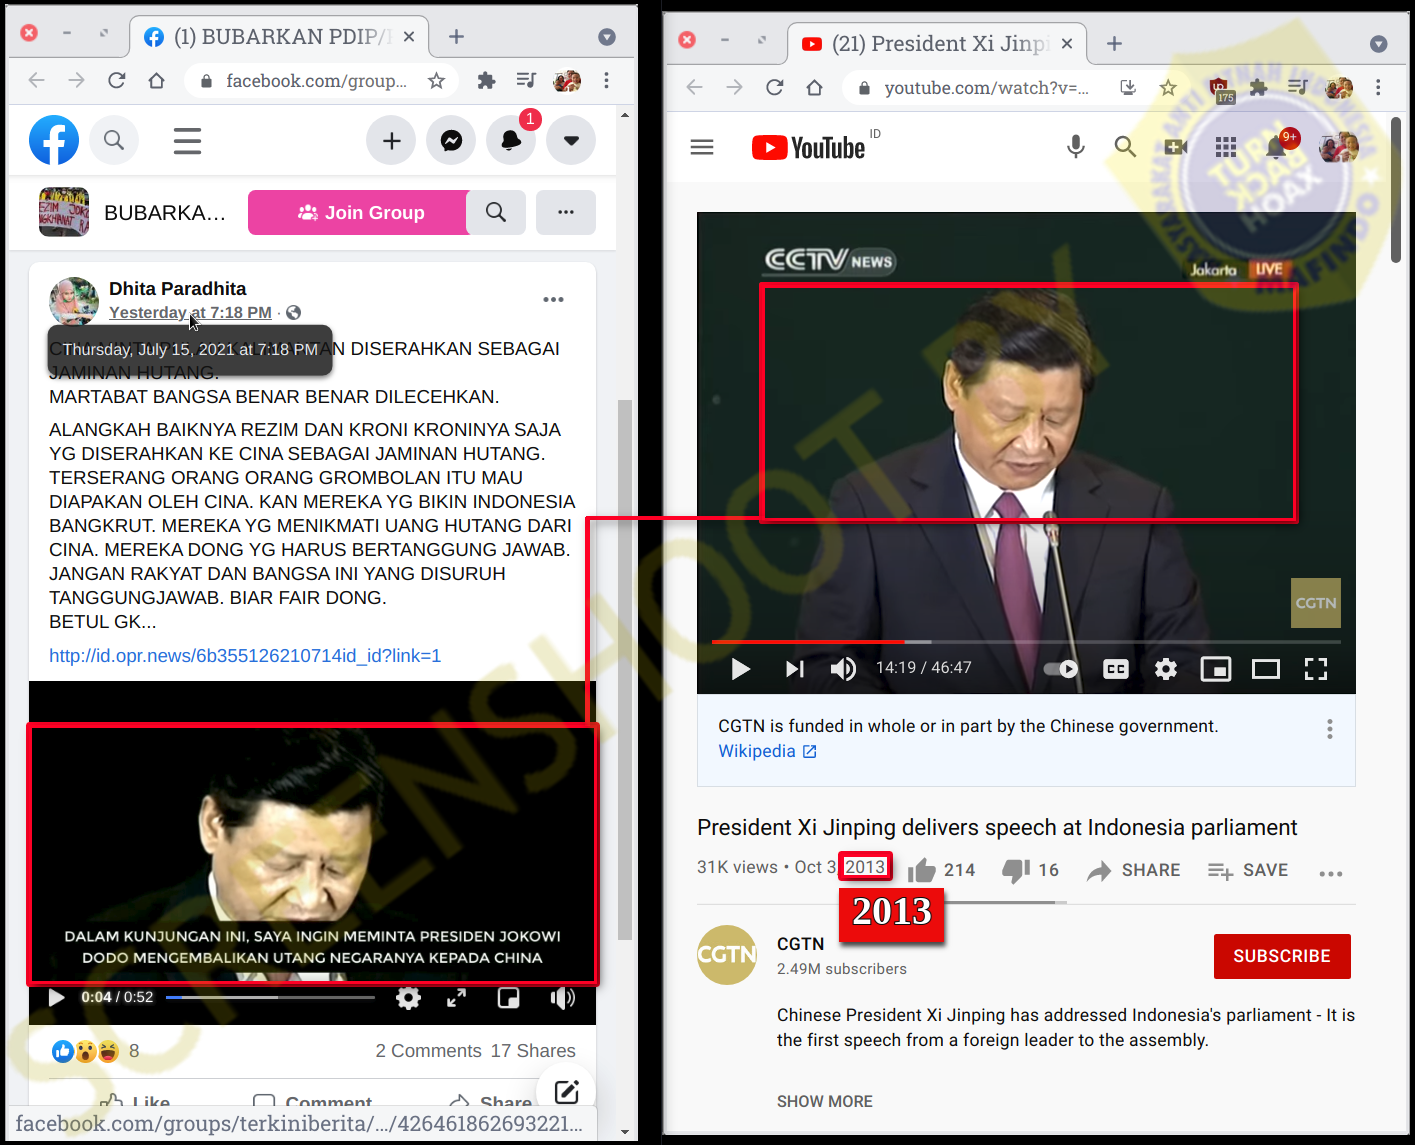Click the pink Join Group button

(x=358, y=212)
